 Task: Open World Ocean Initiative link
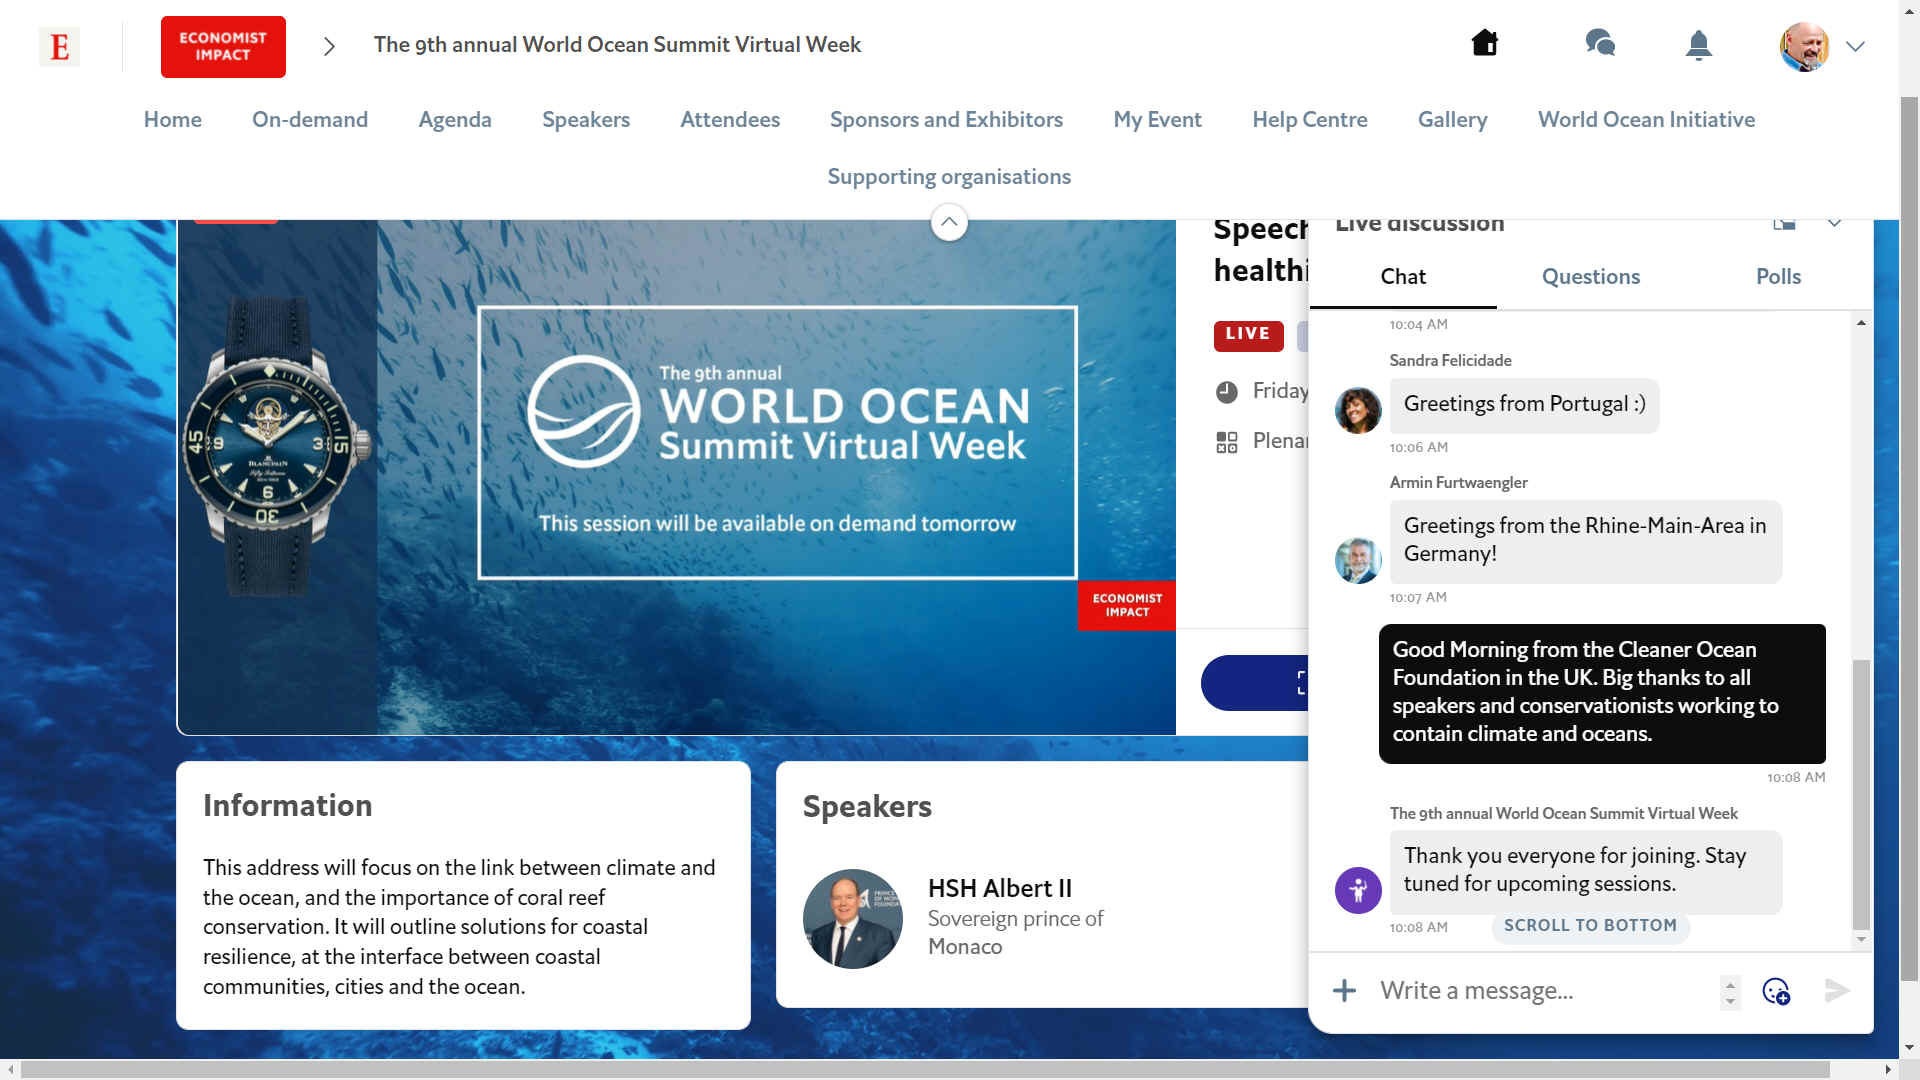coord(1646,120)
